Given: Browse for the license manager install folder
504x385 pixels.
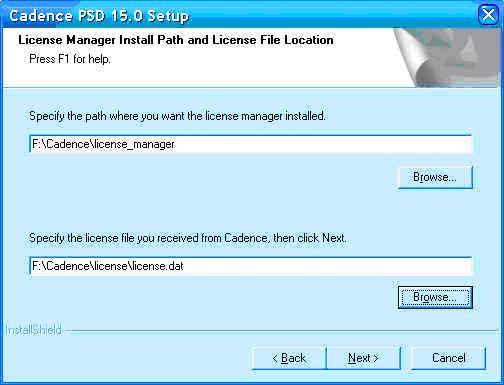Looking at the screenshot, I should (435, 177).
